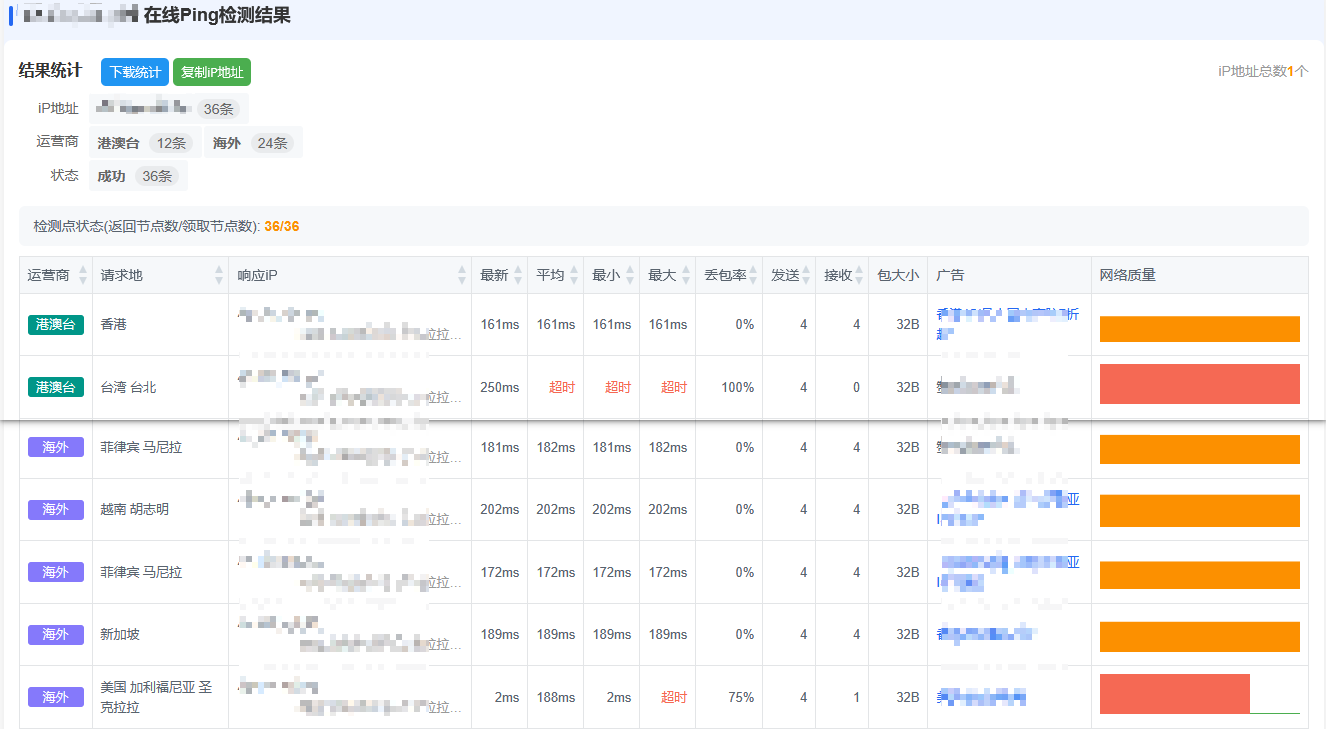
Task: Click 新加坡 row orange quality bar
Action: tap(1200, 637)
